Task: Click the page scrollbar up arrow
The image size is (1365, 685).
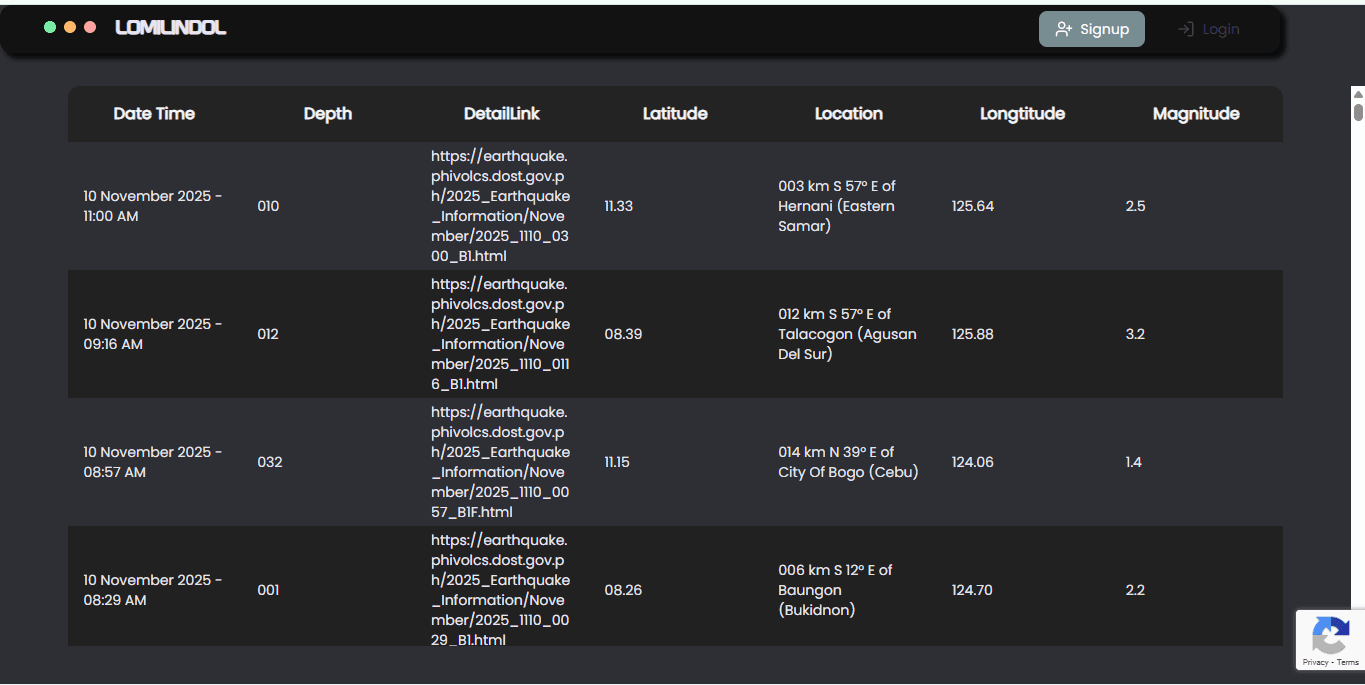Action: 1358,93
